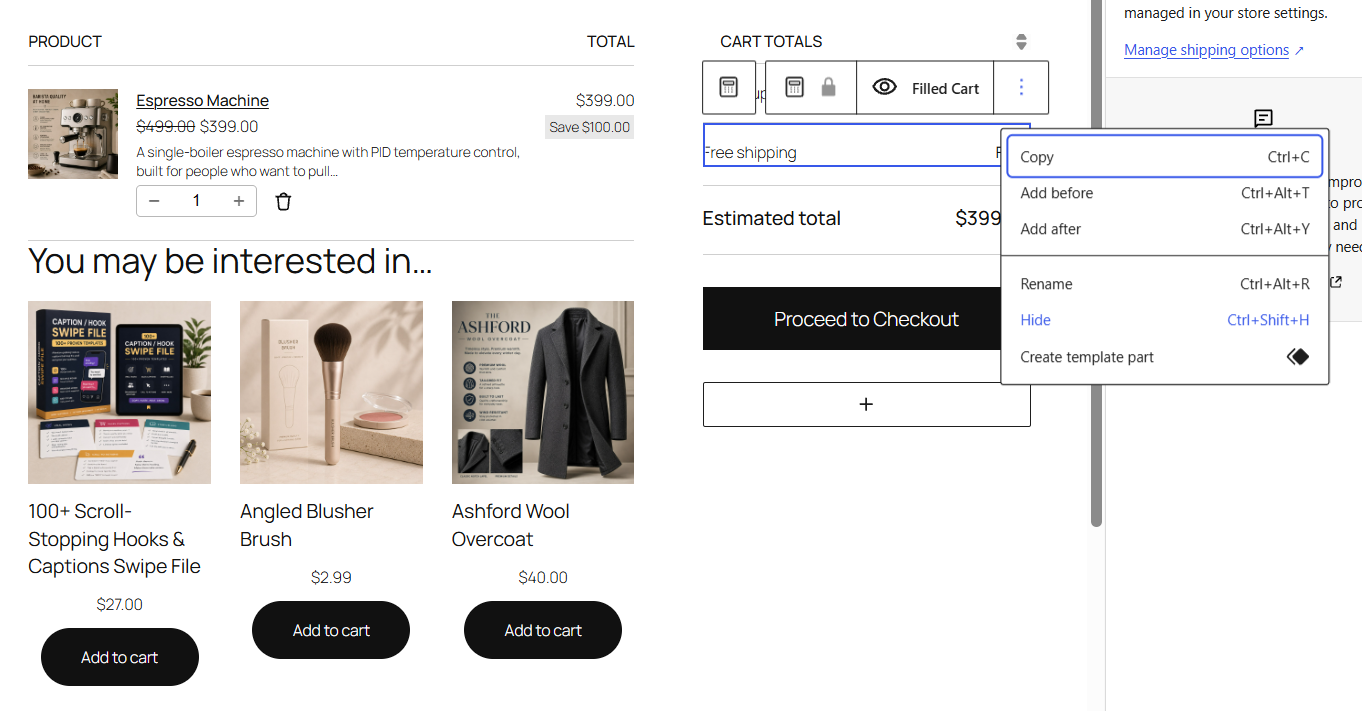Open Ashford Wool Overcoat product title

click(510, 525)
